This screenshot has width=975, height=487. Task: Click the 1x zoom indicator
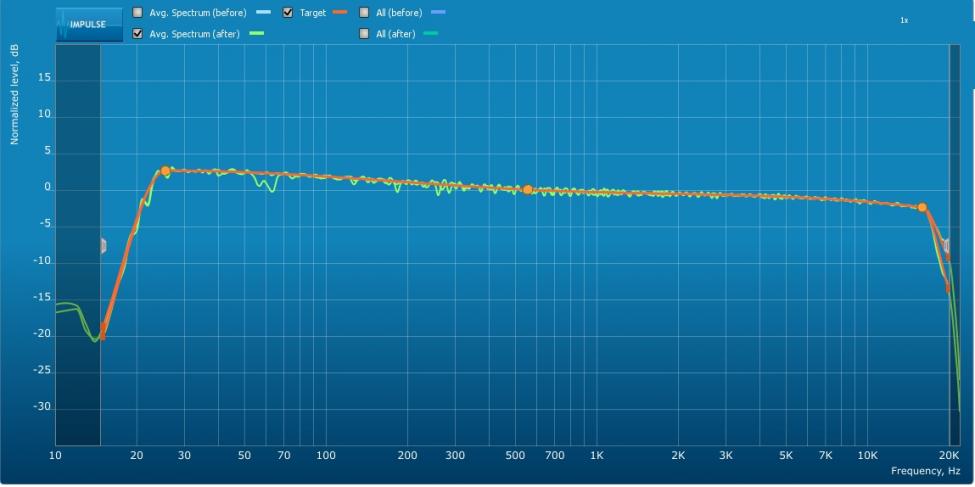coord(904,21)
